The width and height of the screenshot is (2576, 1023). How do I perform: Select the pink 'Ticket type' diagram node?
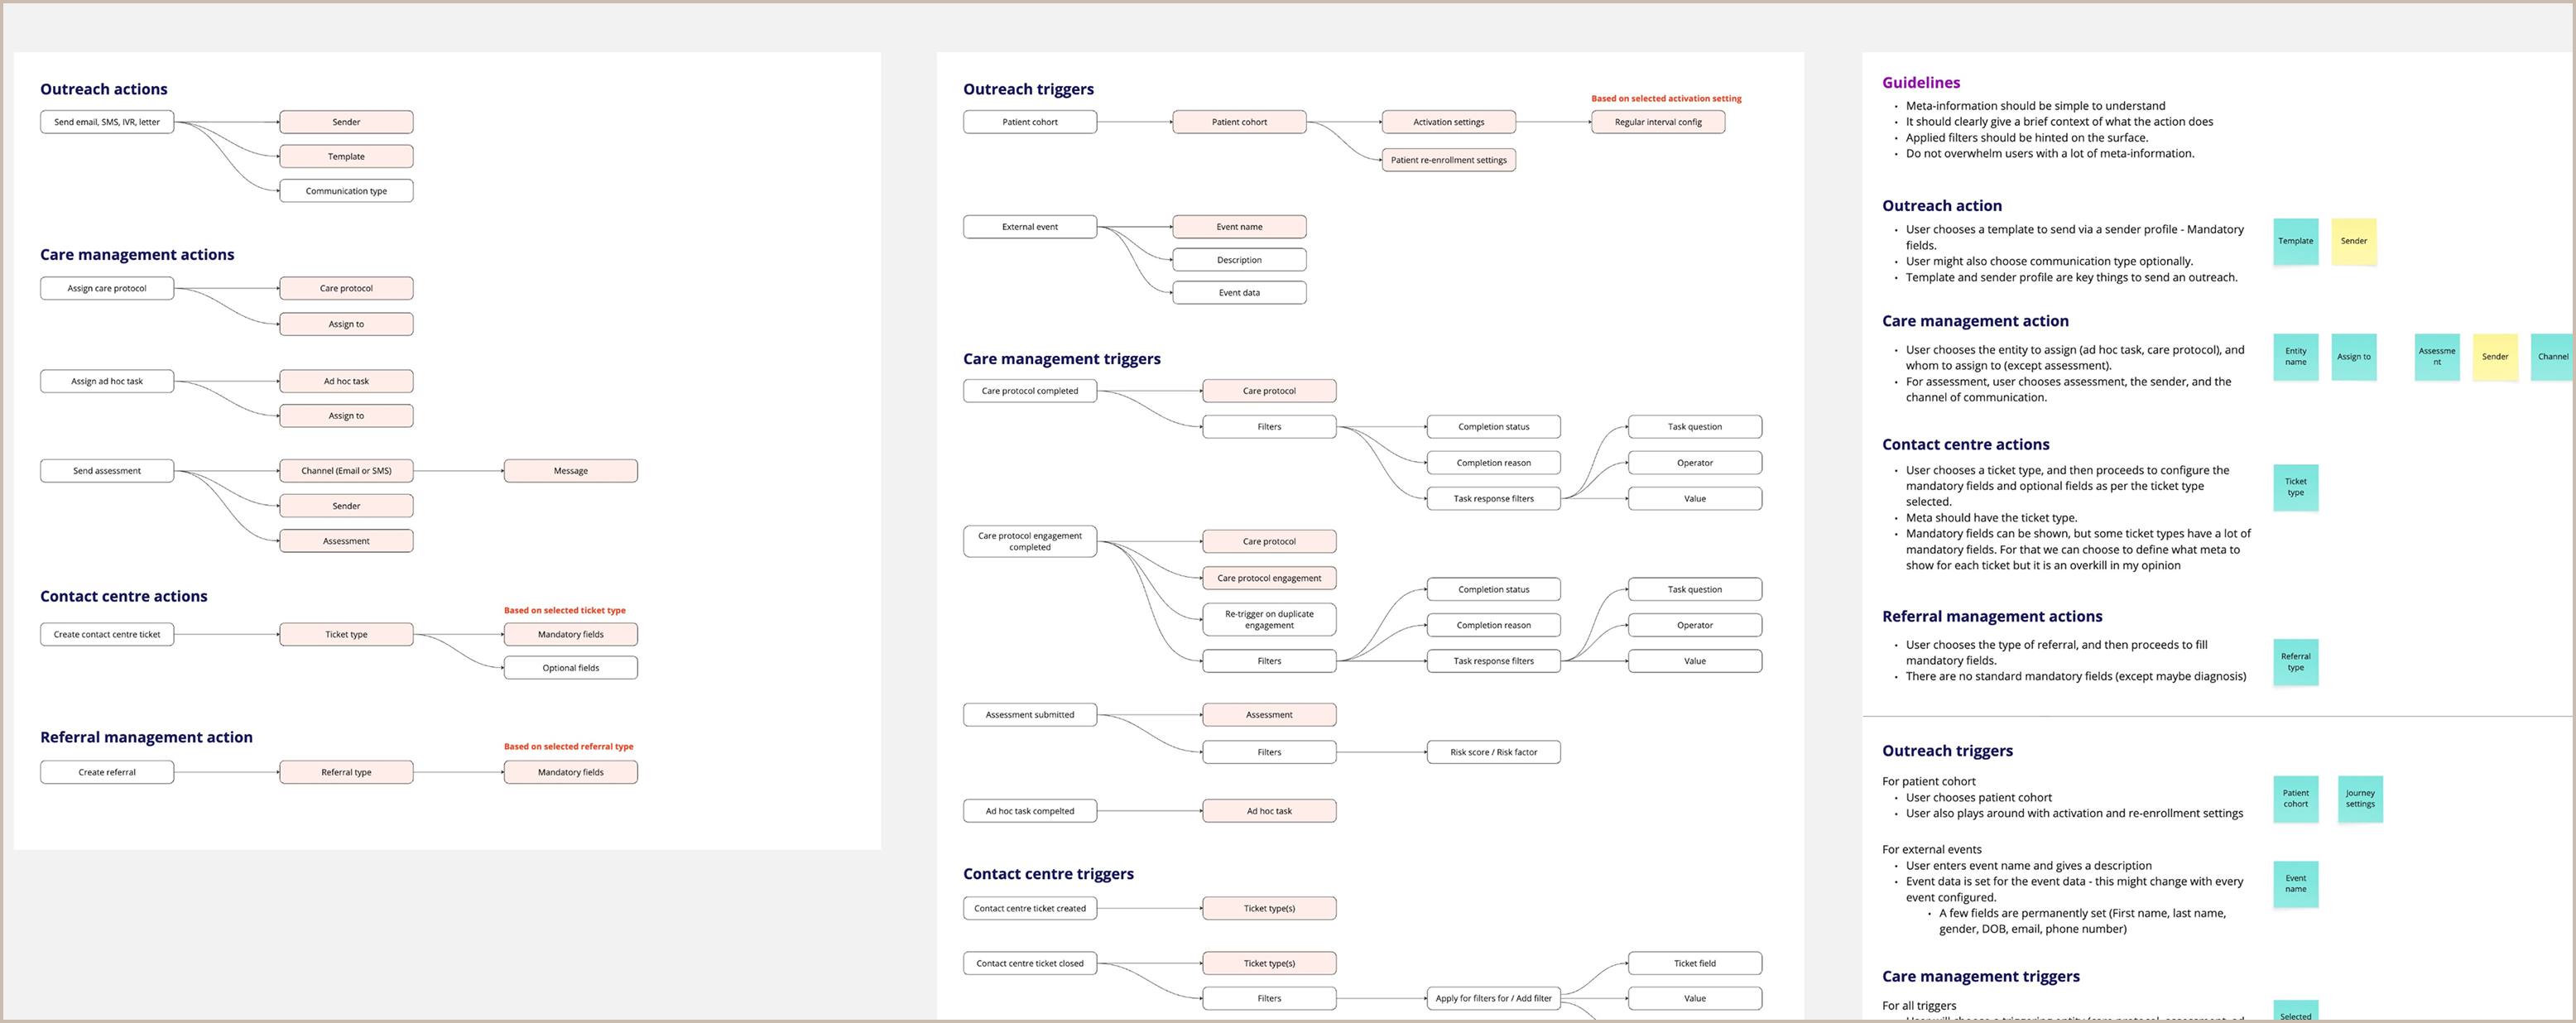[x=346, y=634]
